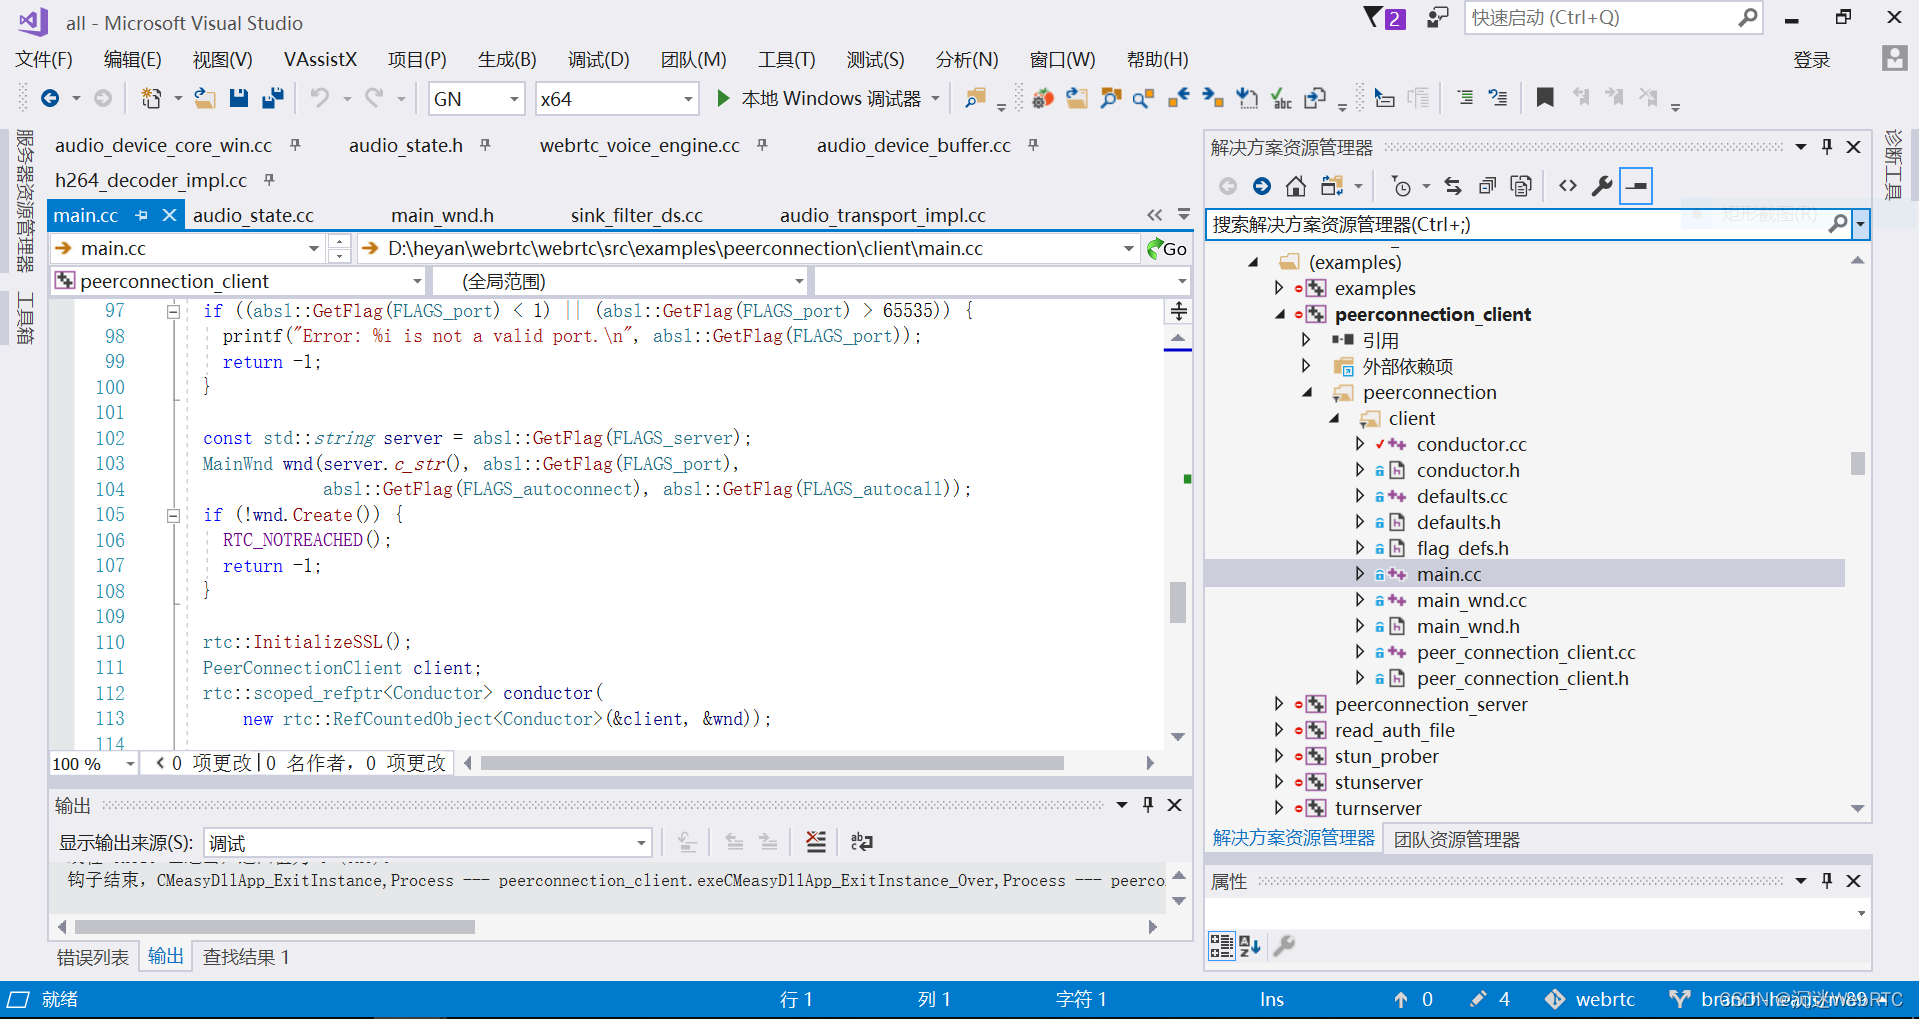Collapse All items in Solution Explorer

1487,186
